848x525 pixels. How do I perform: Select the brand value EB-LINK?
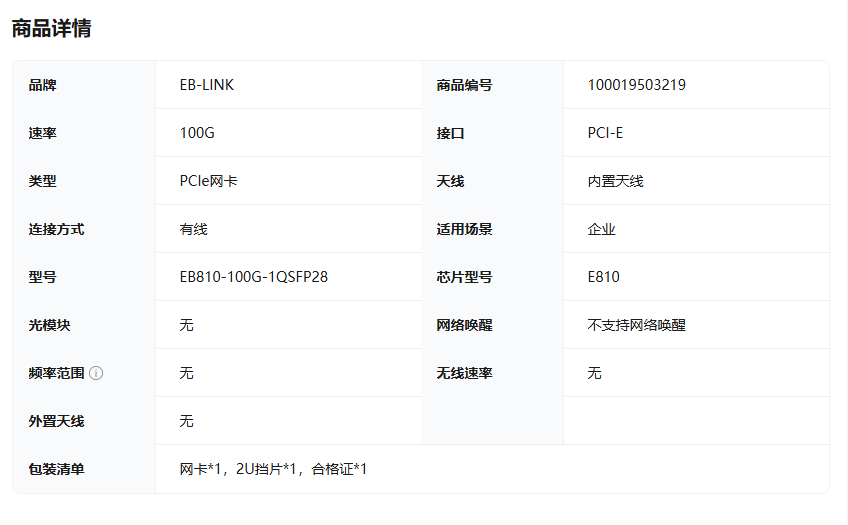(x=207, y=85)
